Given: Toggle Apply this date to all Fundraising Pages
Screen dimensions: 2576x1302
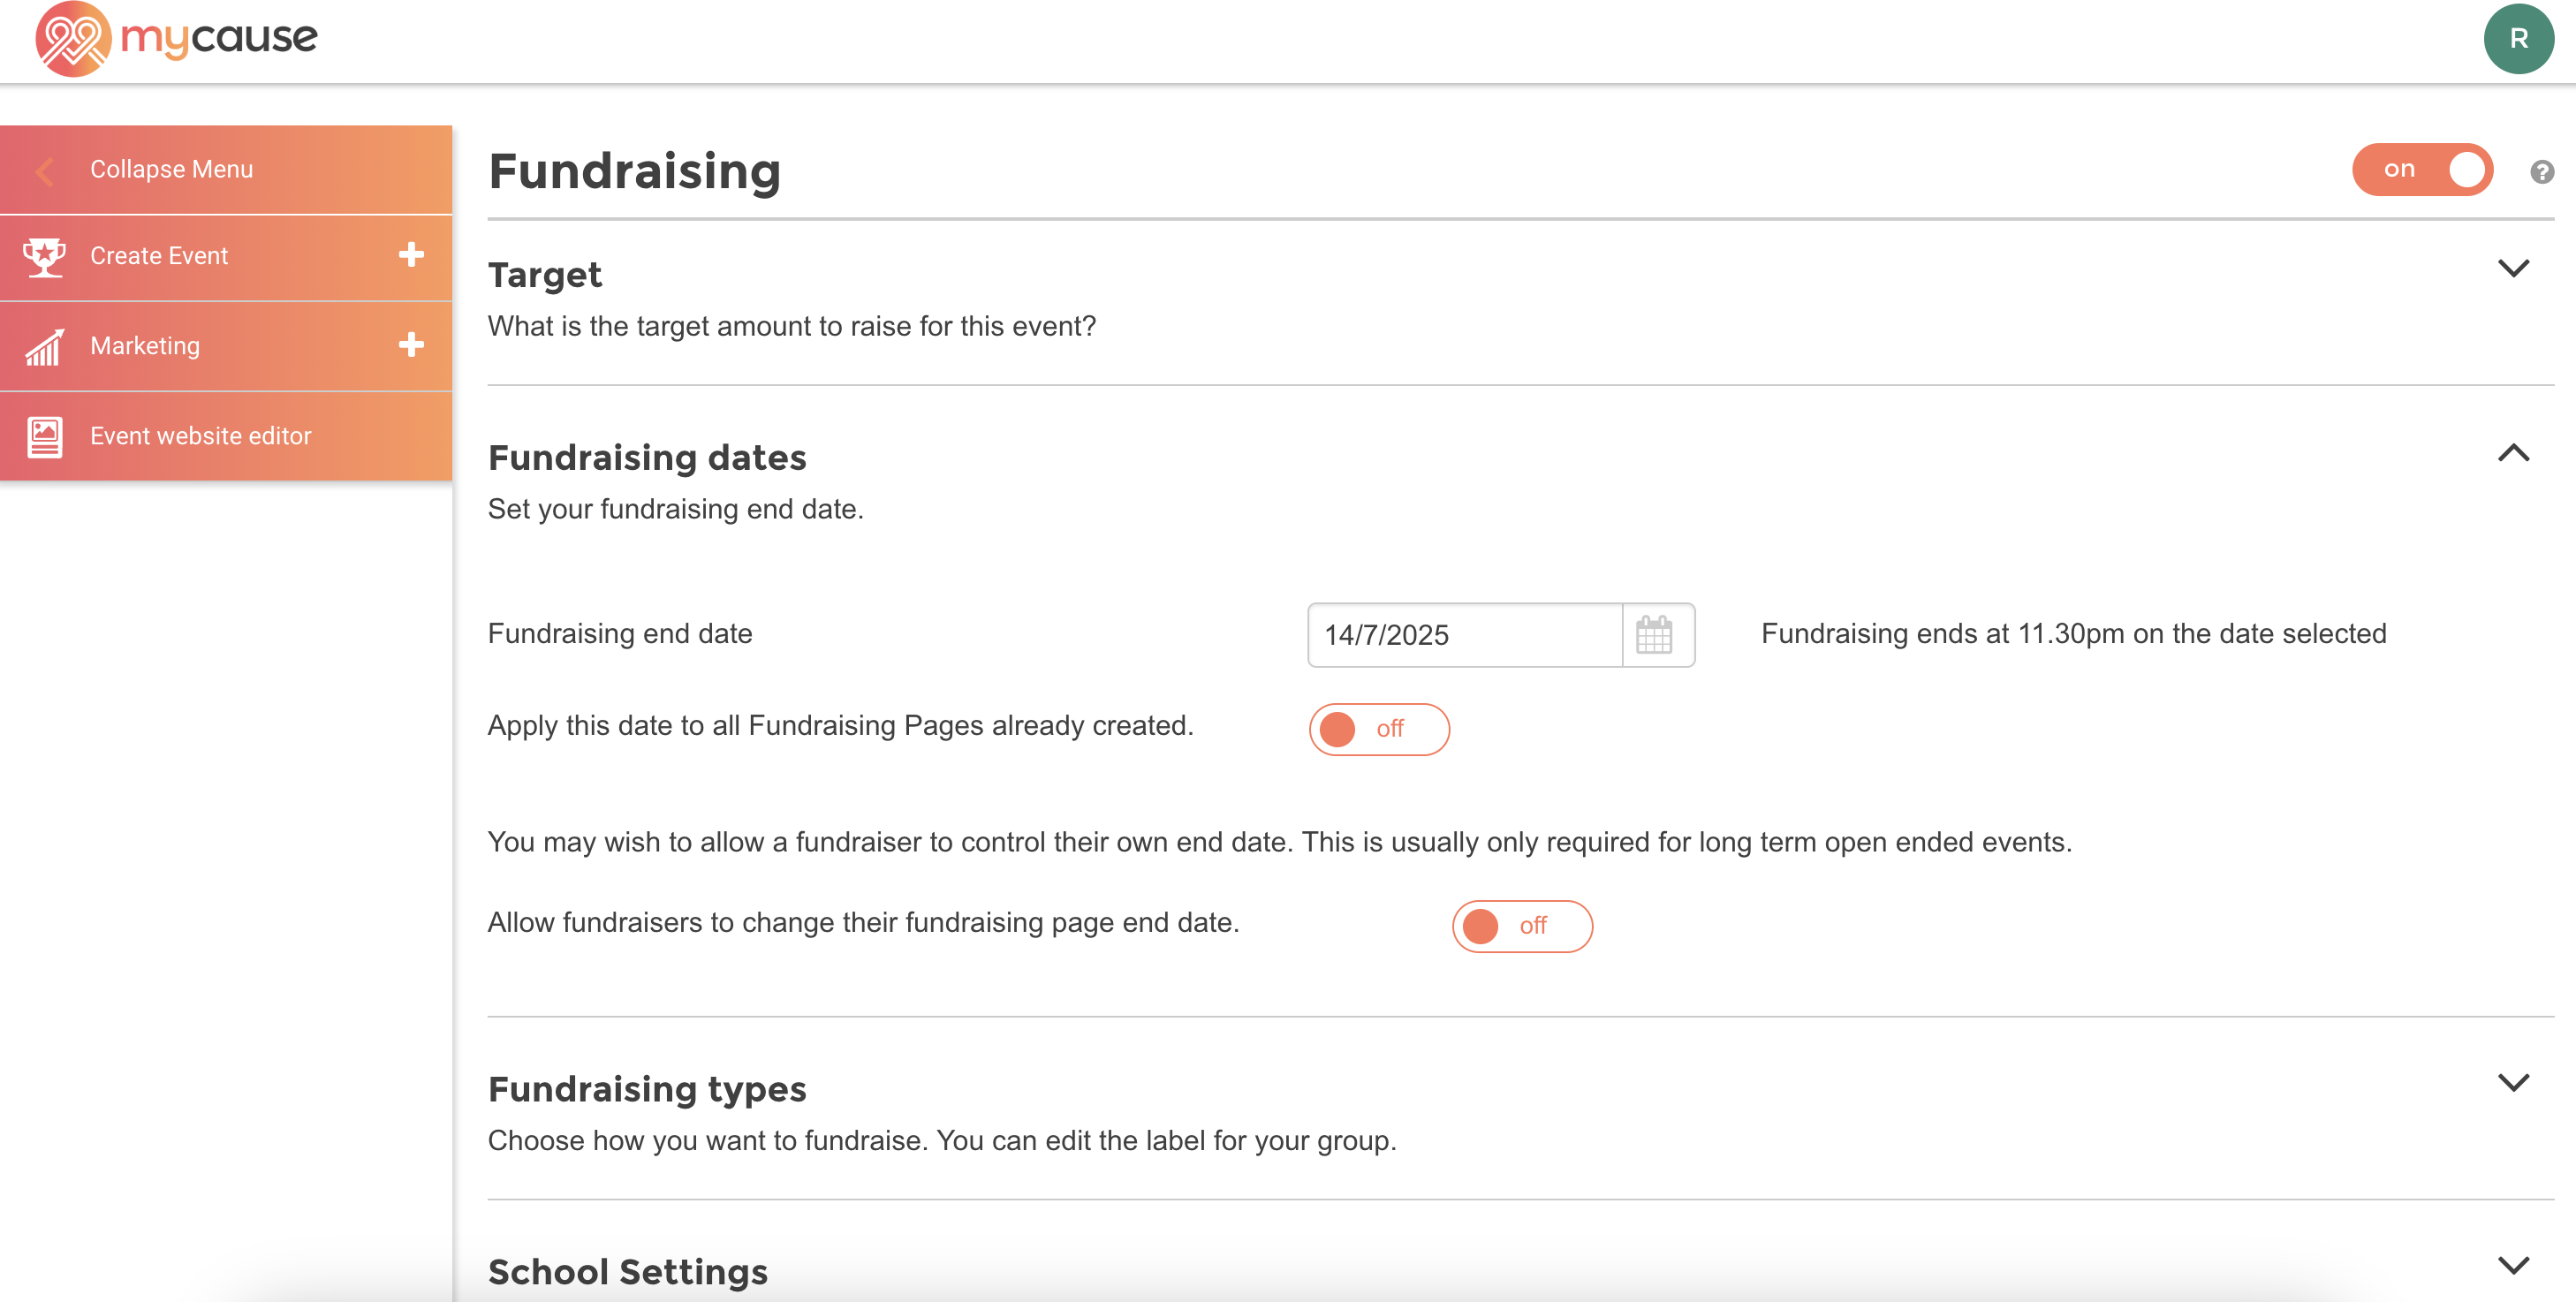Looking at the screenshot, I should 1378,728.
